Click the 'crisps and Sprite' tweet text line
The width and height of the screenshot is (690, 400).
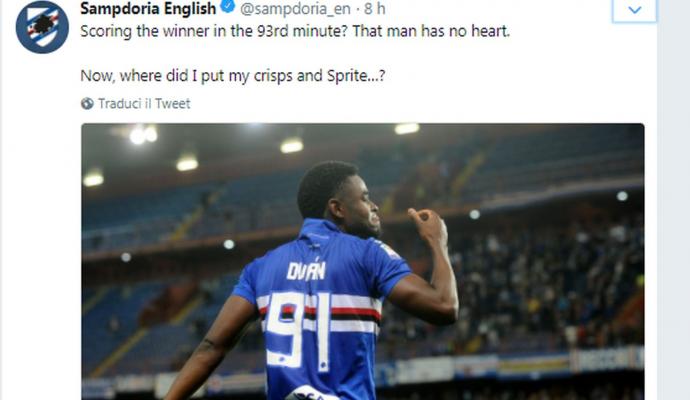(x=233, y=76)
